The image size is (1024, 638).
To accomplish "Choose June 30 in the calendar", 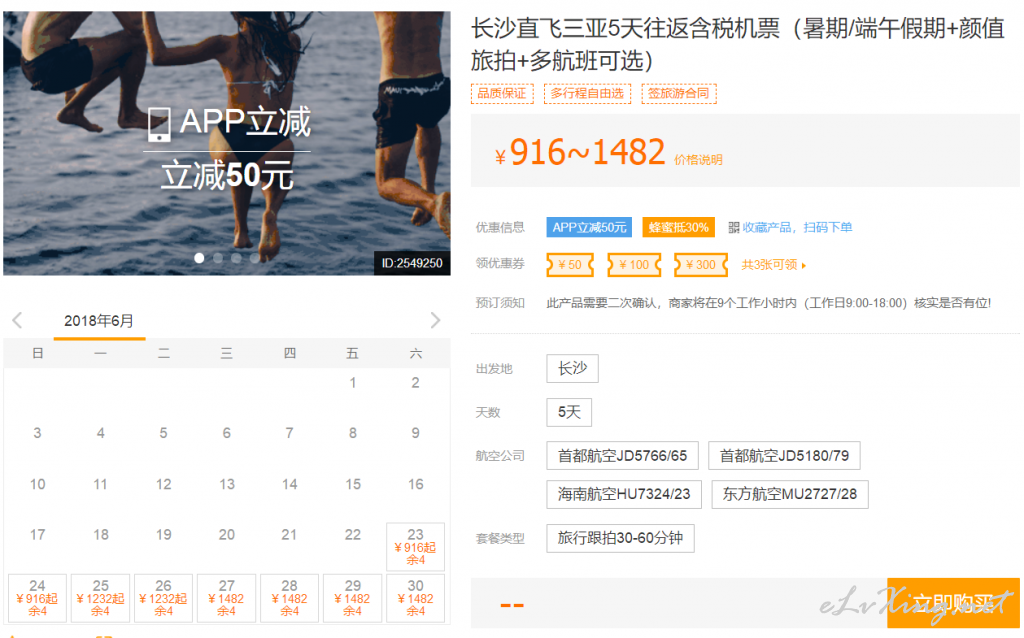I will (x=415, y=598).
